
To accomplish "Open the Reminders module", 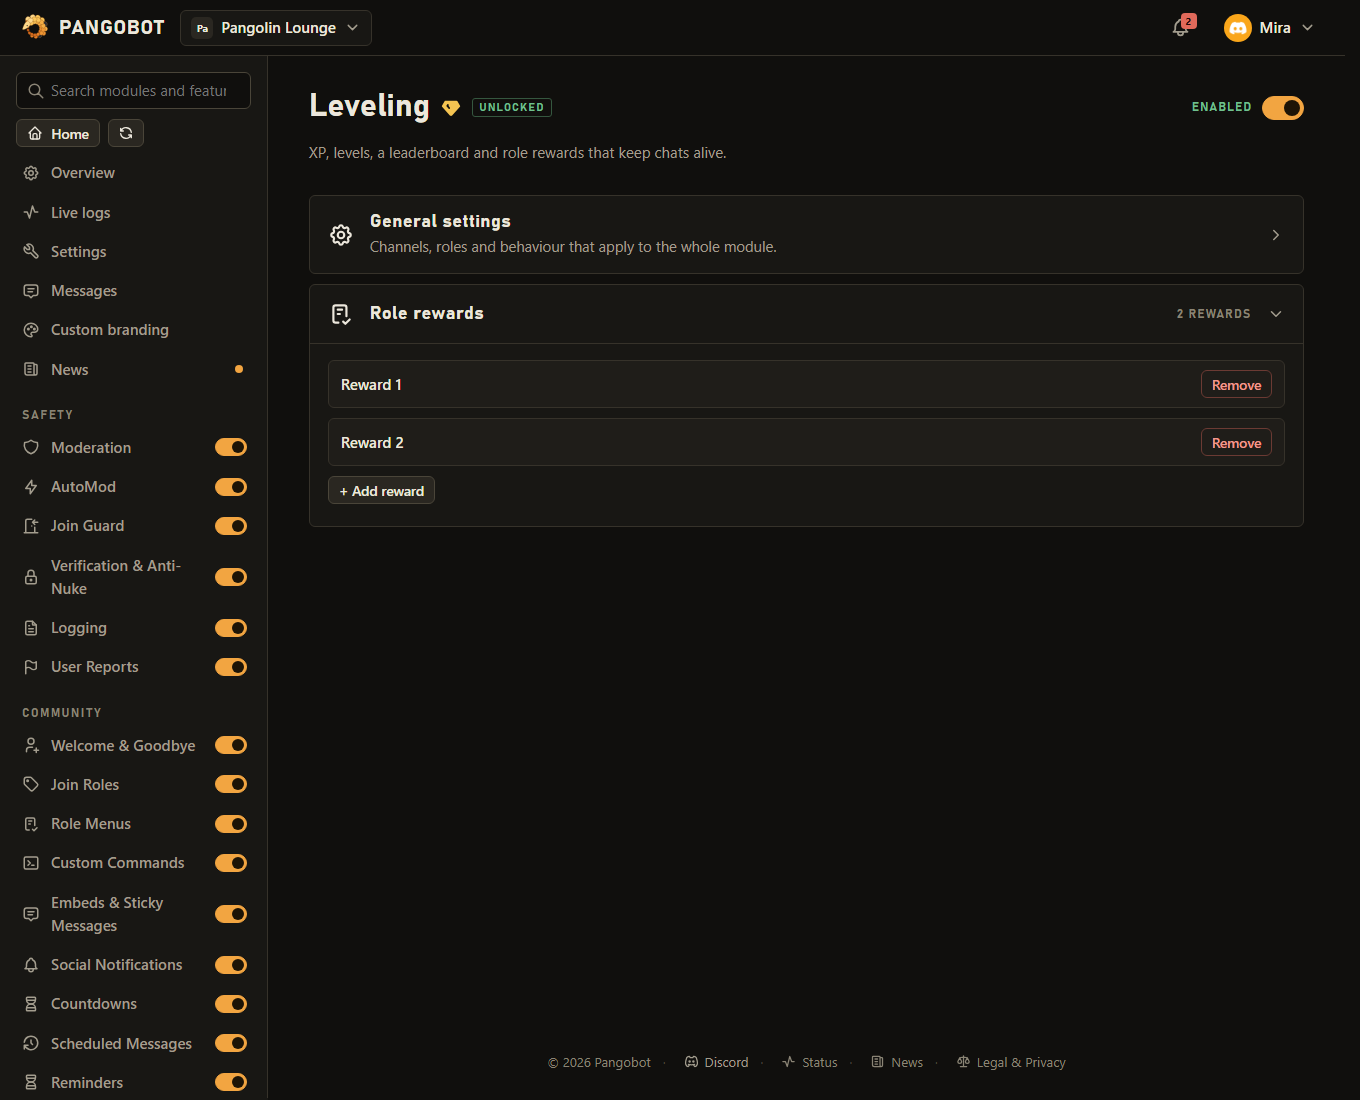I will 87,1083.
